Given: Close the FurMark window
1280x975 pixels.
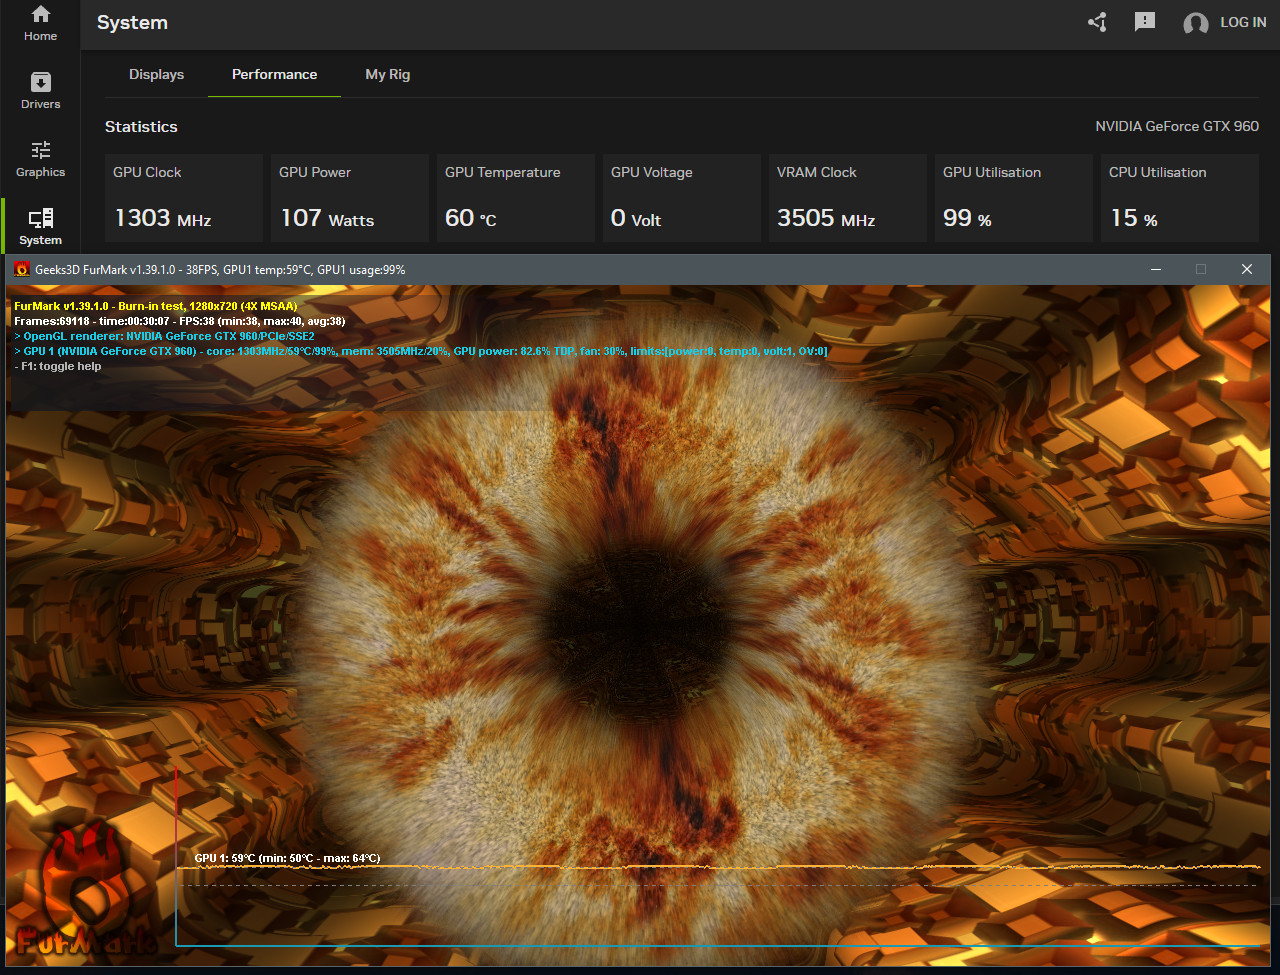Looking at the screenshot, I should click(1247, 269).
